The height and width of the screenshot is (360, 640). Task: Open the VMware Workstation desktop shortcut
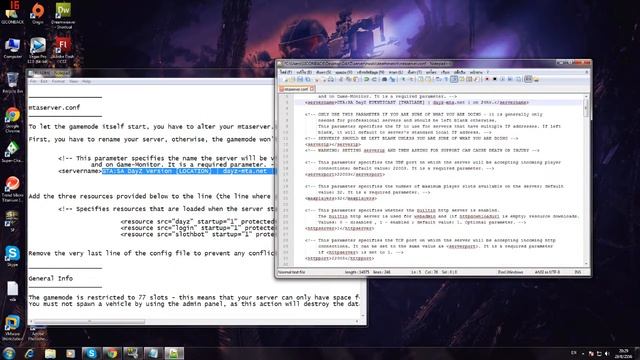pos(12,328)
